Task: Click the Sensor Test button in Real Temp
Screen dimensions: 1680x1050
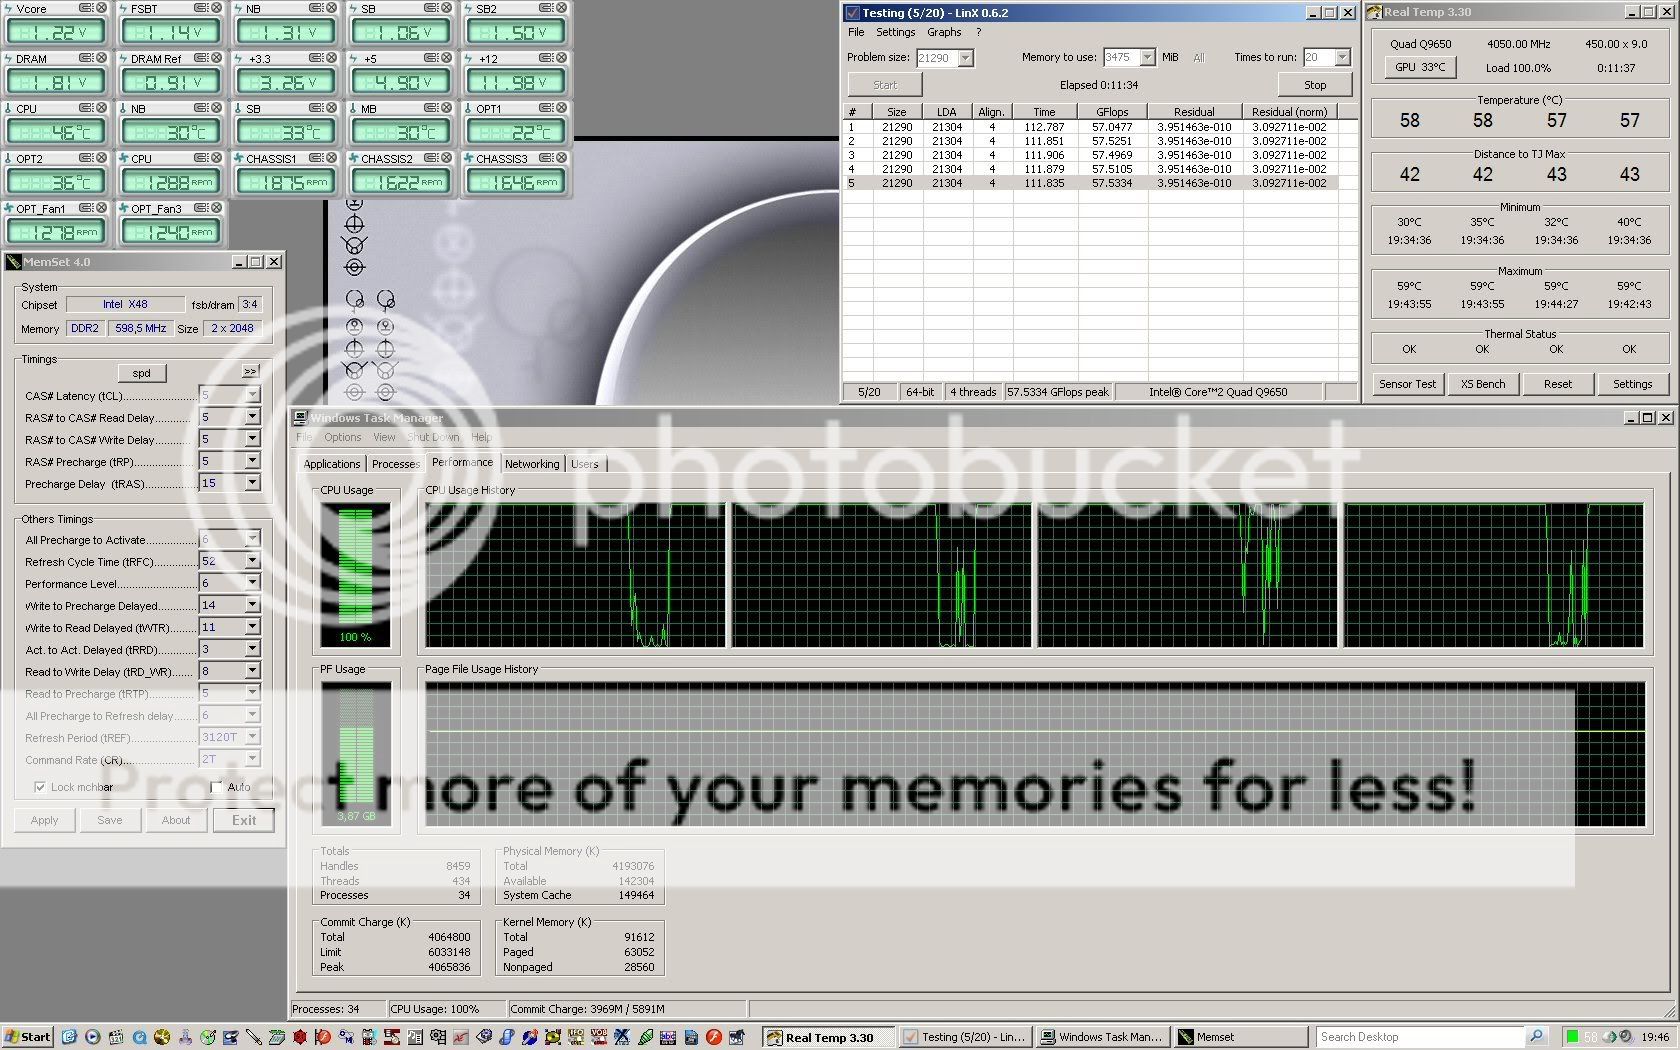Action: [1407, 384]
